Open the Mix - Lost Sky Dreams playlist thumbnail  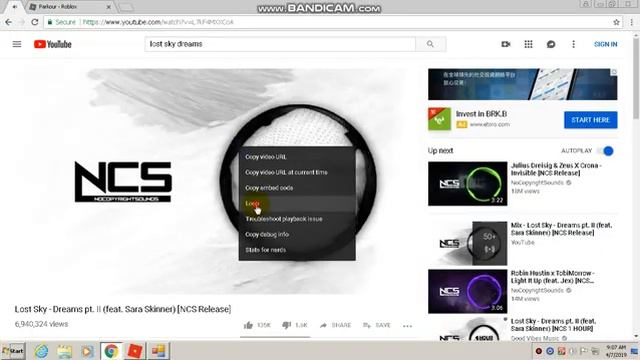tap(467, 243)
